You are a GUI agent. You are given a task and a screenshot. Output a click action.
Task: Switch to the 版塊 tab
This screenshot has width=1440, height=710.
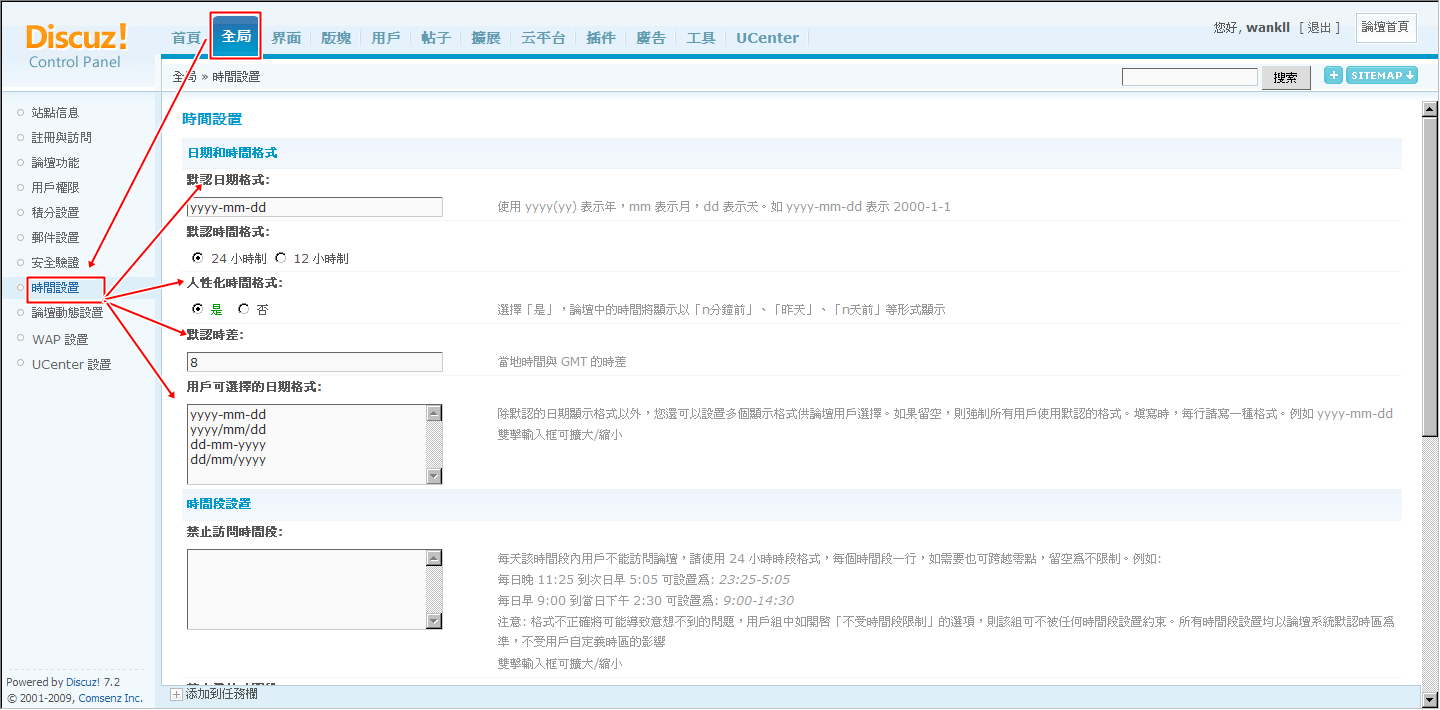(336, 38)
